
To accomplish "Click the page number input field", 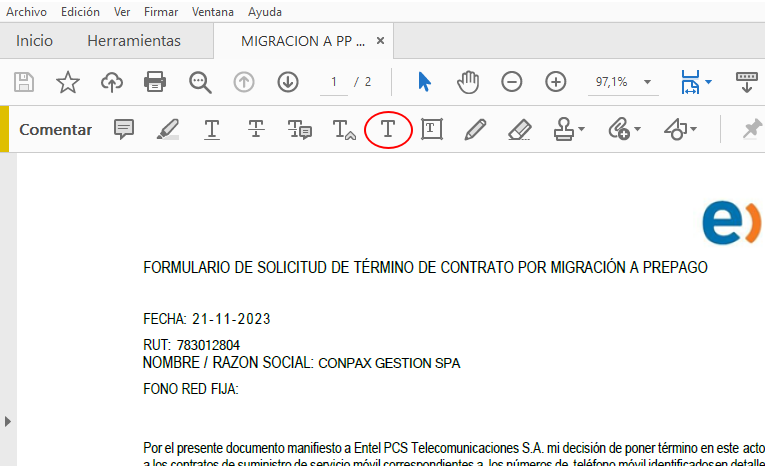I will [334, 82].
